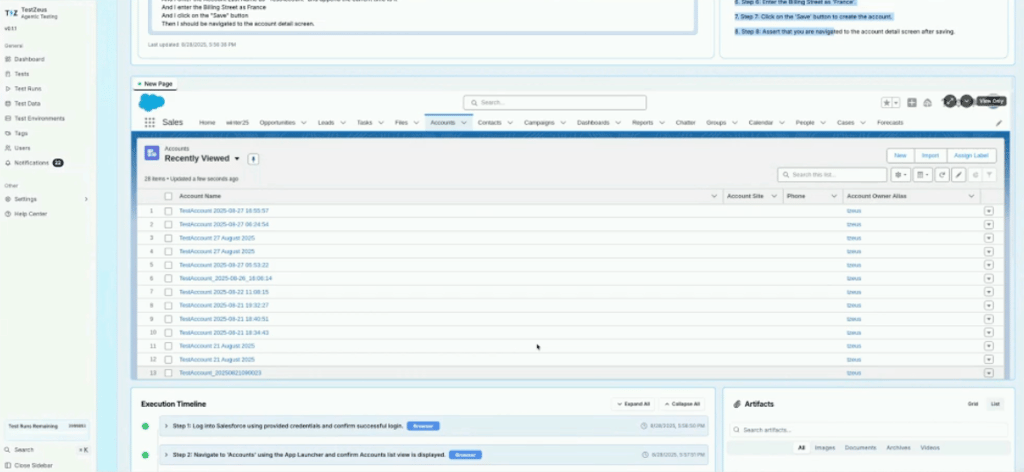
Task: Select checkbox for TestAccount 2025-08-27 05:53:22
Action: point(168,265)
